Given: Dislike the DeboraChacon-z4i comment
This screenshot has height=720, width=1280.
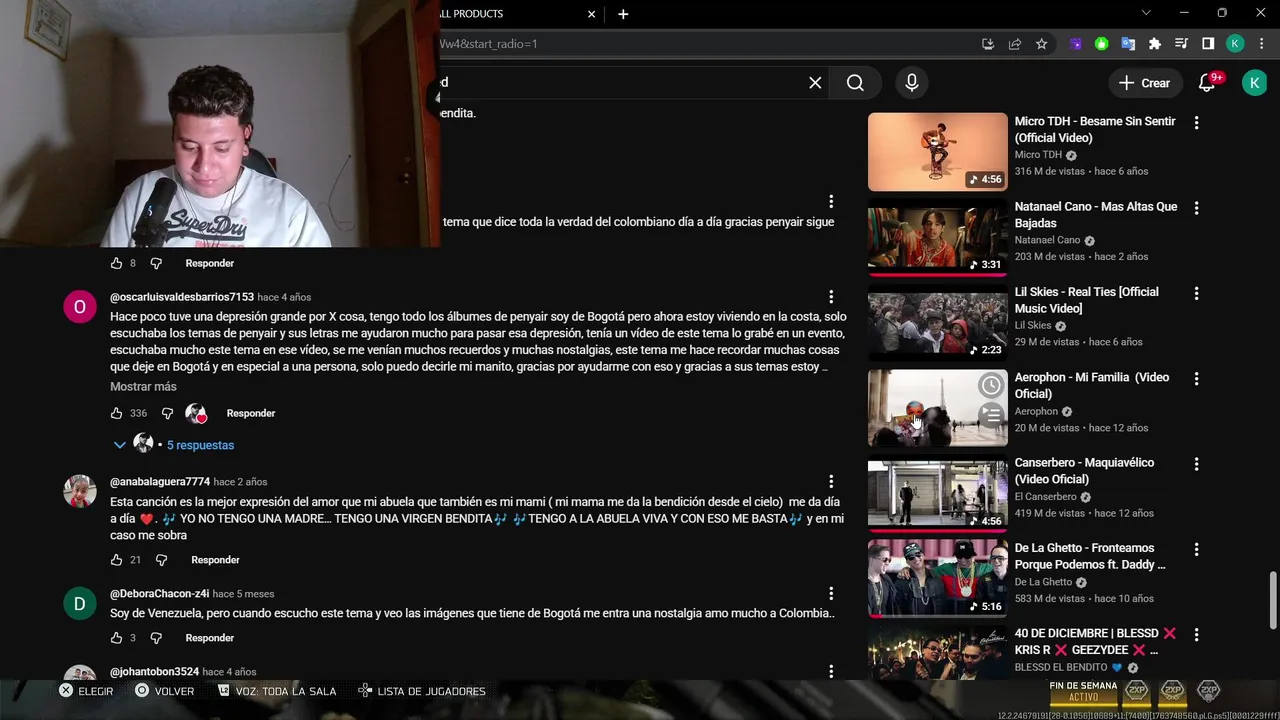Looking at the screenshot, I should click(x=156, y=638).
